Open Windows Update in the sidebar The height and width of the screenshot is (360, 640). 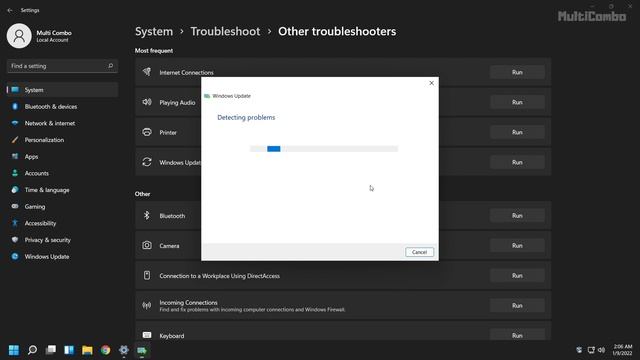62,257
